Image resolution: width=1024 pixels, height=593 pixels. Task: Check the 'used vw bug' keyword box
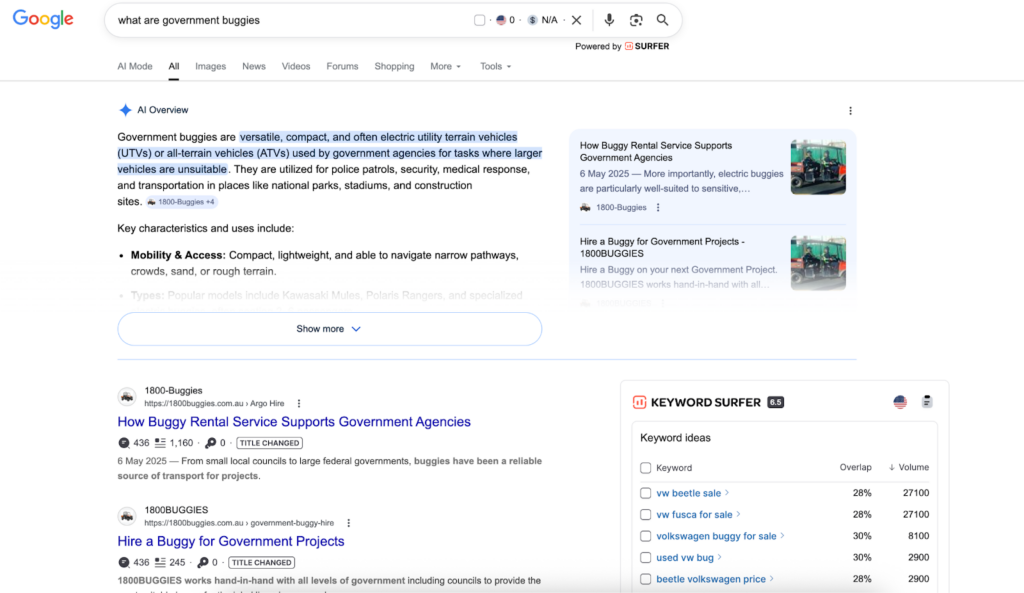pyautogui.click(x=646, y=557)
